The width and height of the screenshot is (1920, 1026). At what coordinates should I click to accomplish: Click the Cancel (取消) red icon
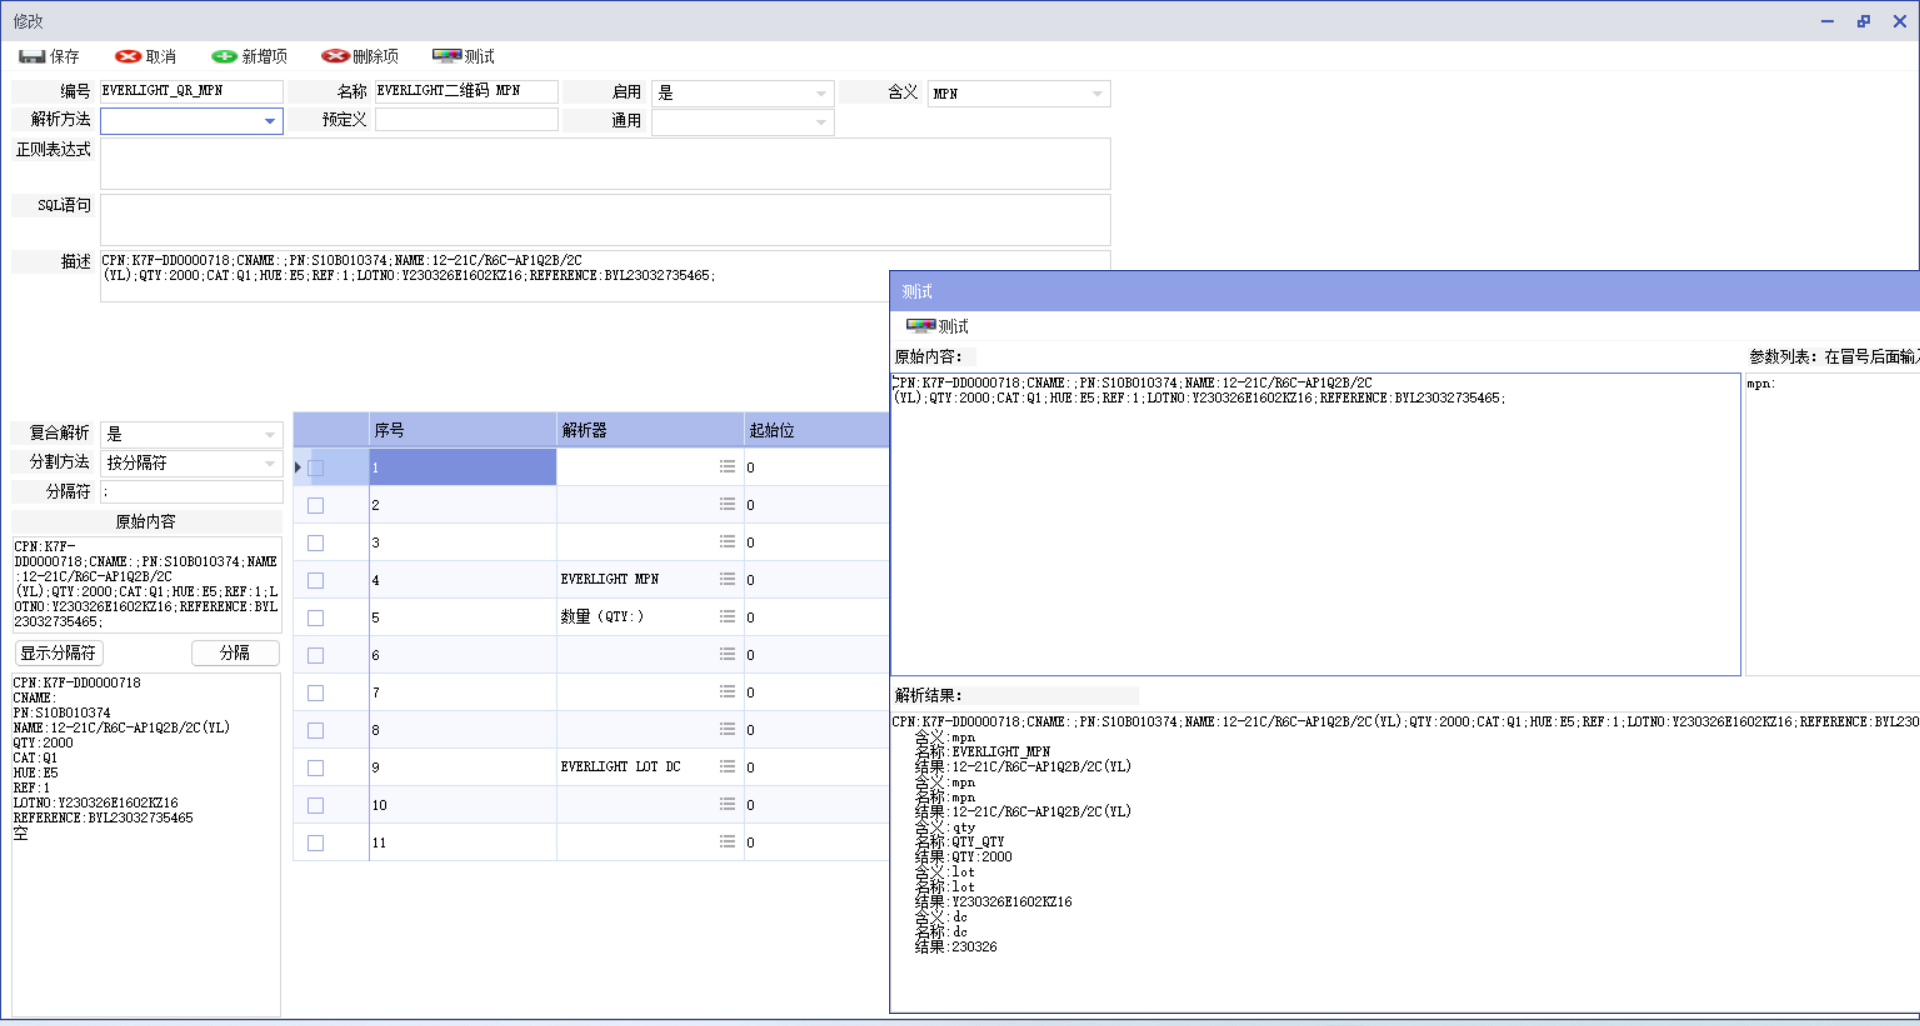click(127, 57)
